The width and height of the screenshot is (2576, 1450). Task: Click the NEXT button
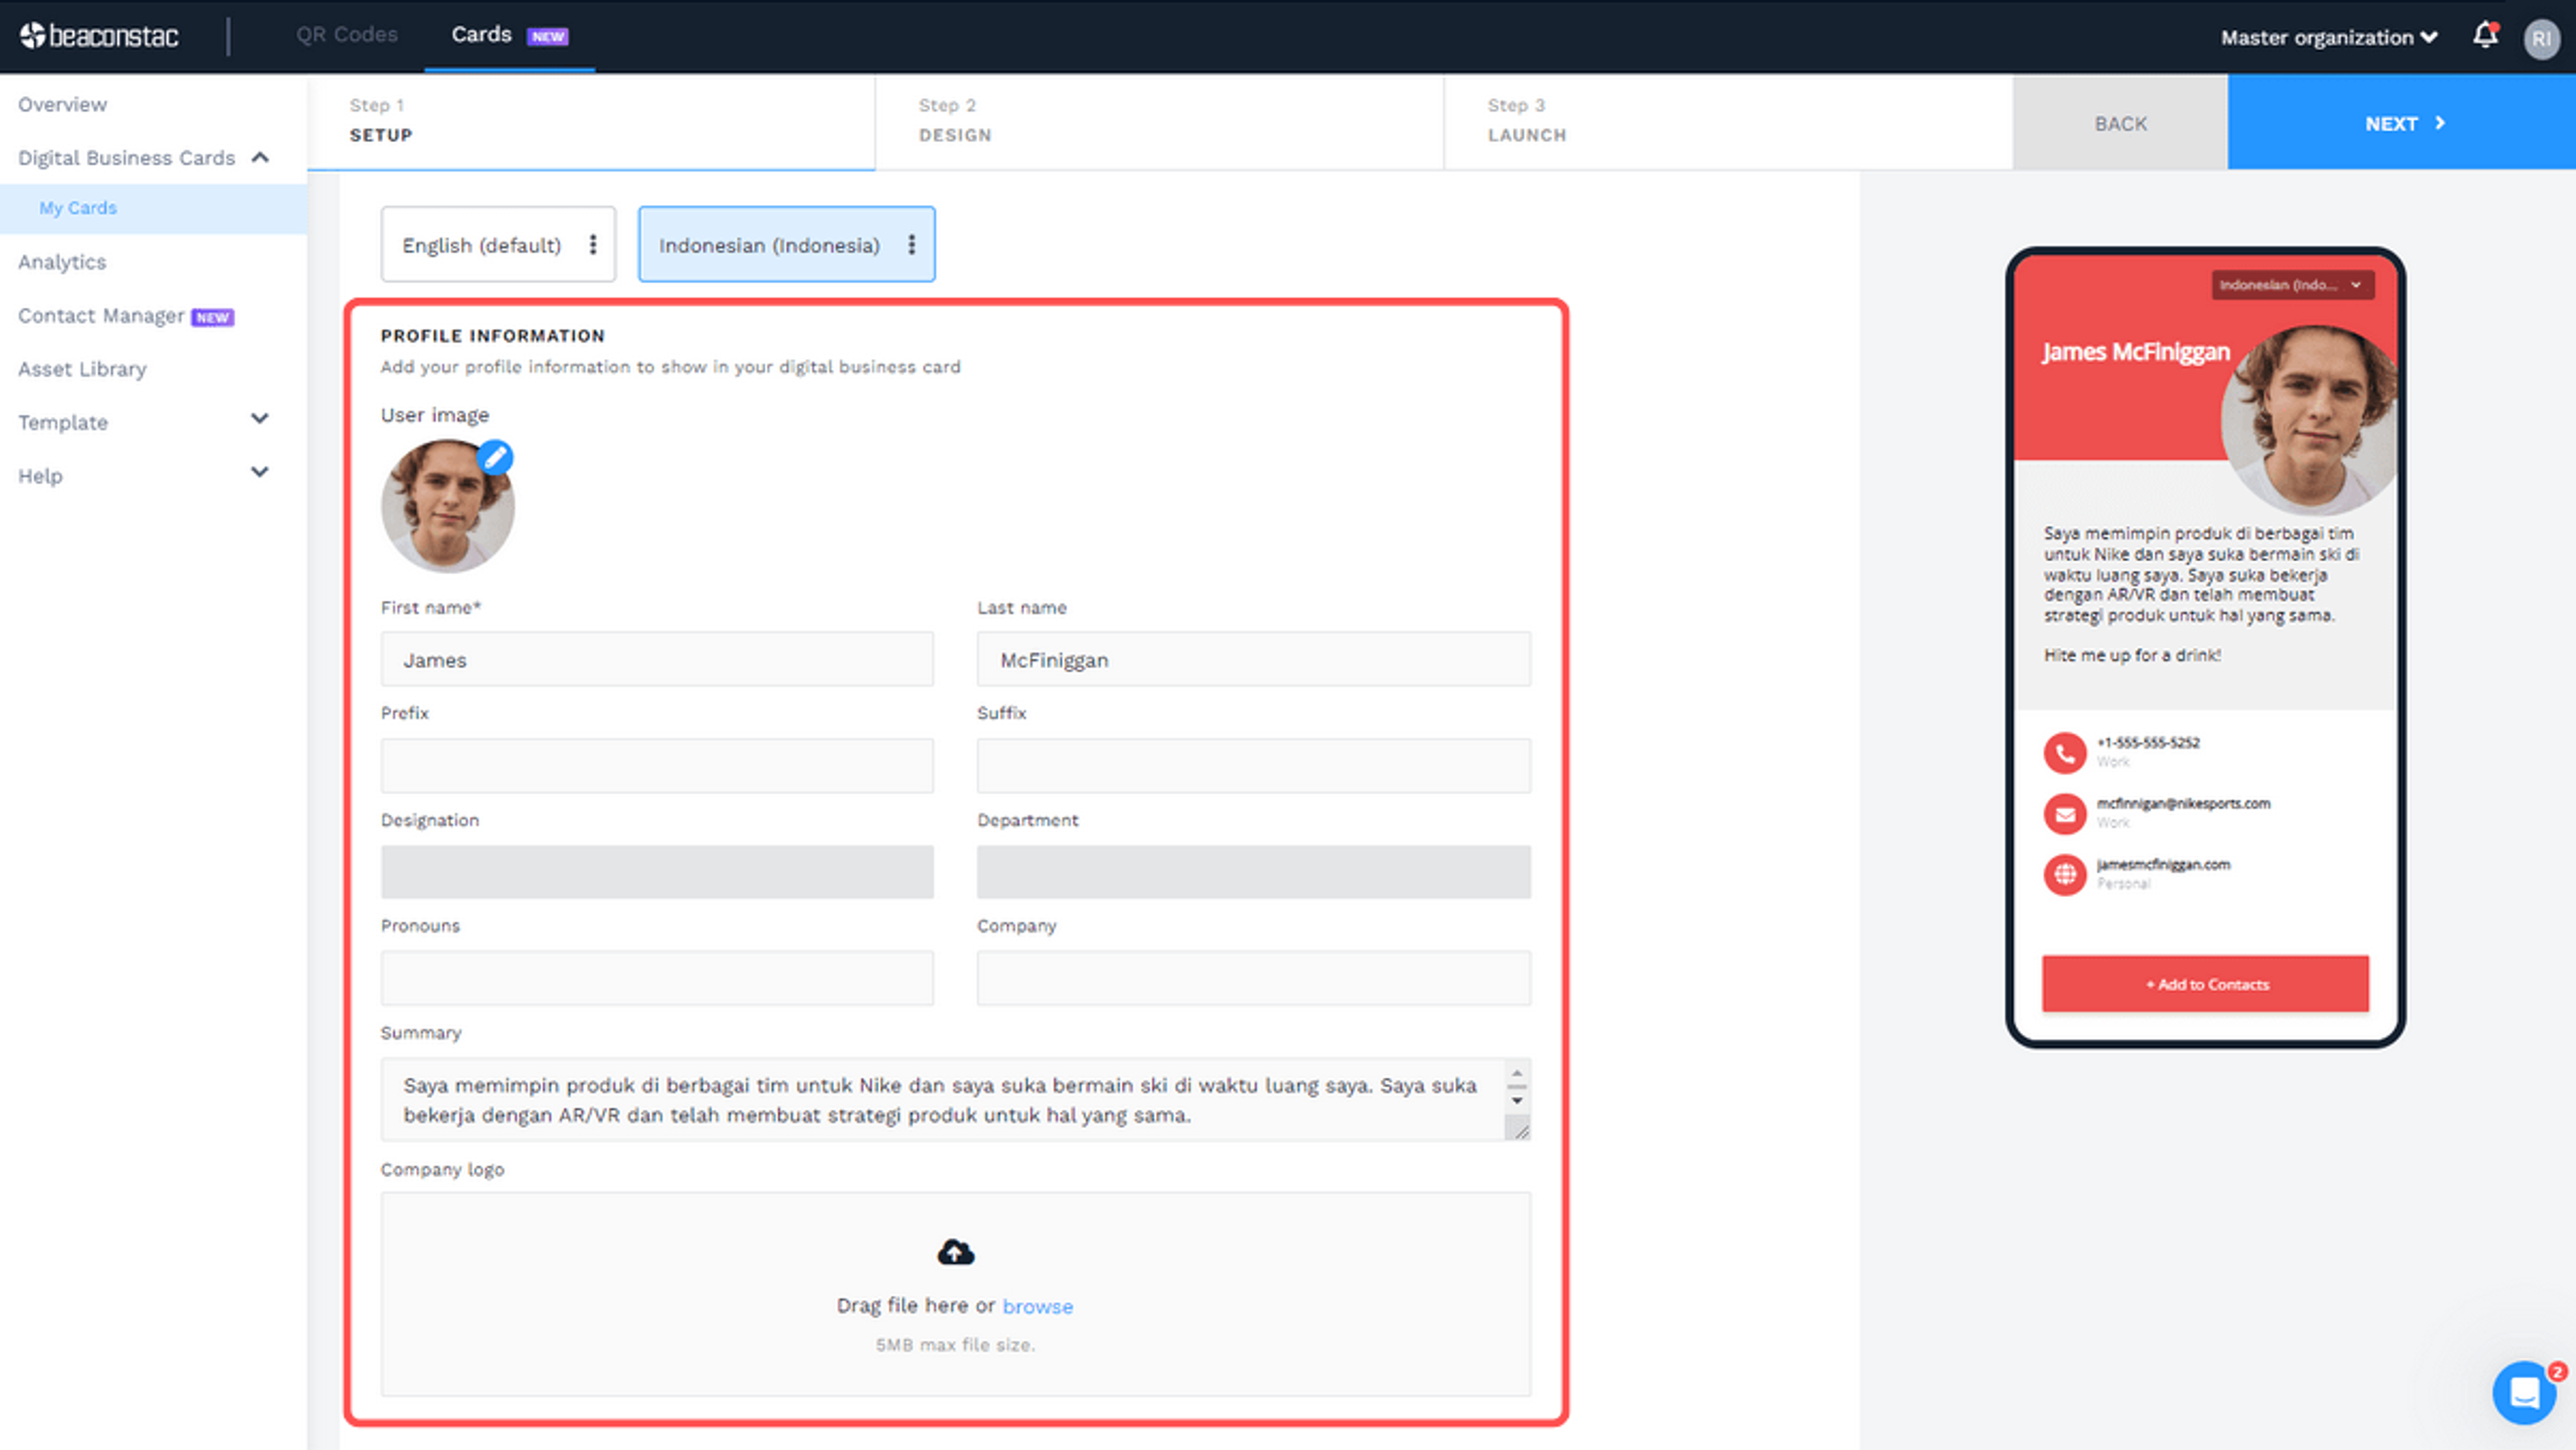2401,123
